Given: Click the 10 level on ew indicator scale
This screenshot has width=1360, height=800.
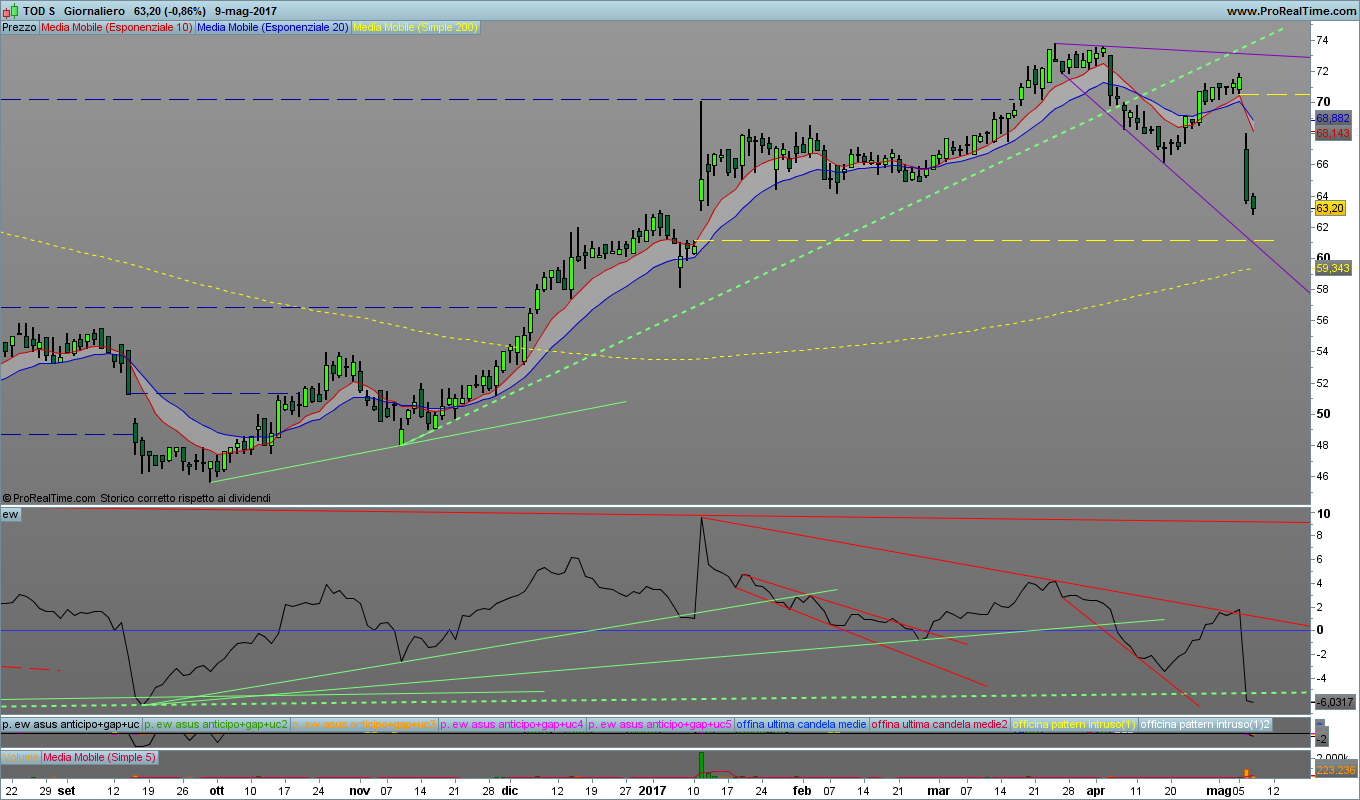Looking at the screenshot, I should point(1322,513).
